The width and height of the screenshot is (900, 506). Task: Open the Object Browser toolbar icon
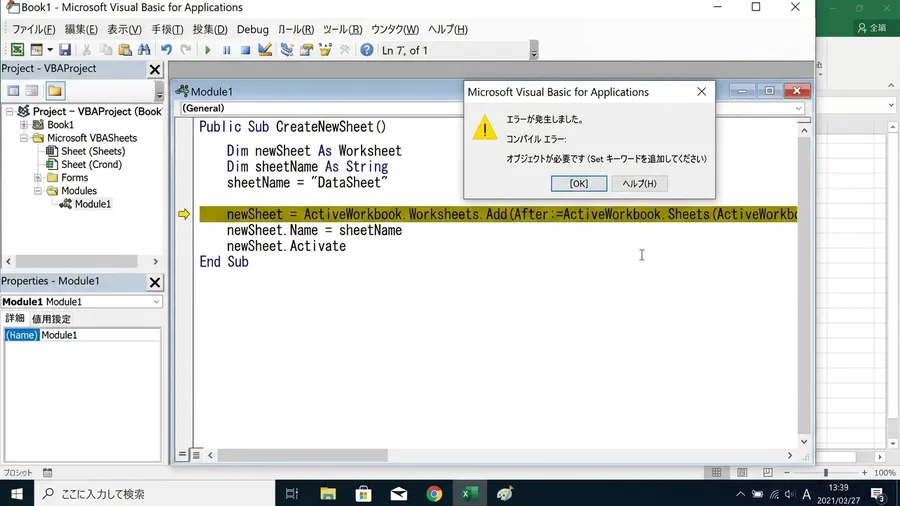click(325, 50)
